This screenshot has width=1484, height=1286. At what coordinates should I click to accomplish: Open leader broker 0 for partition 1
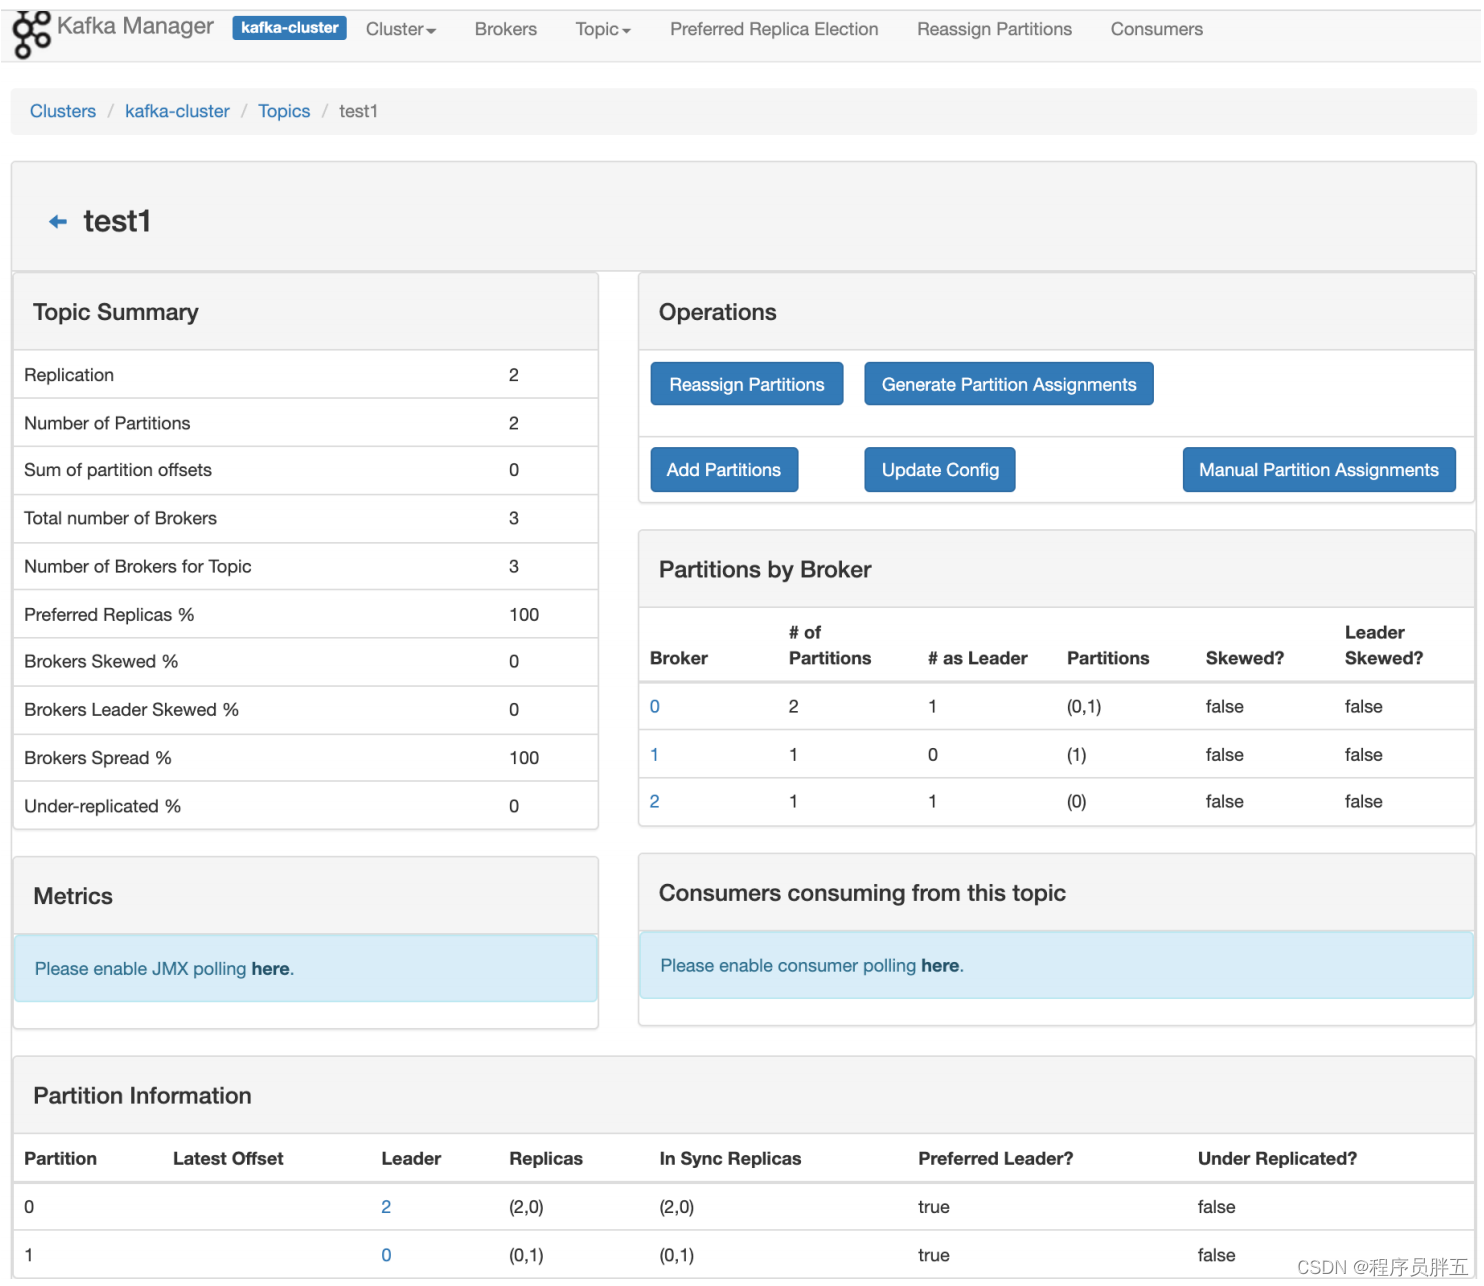386,1255
